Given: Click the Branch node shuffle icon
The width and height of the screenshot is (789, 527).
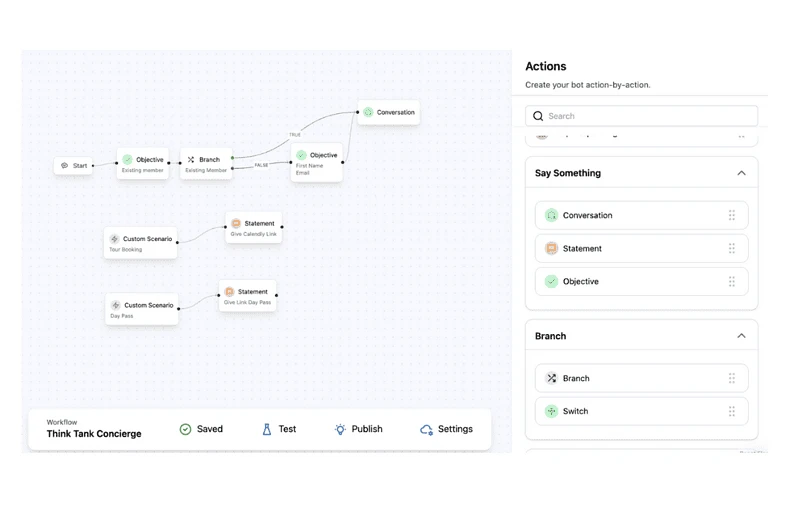Looking at the screenshot, I should pyautogui.click(x=191, y=160).
